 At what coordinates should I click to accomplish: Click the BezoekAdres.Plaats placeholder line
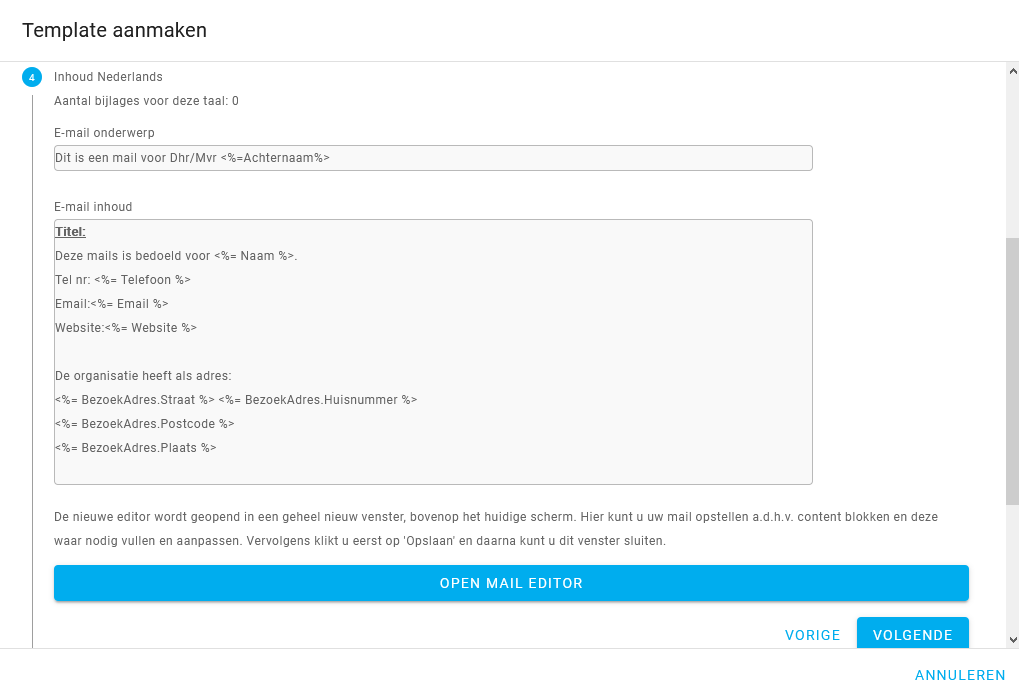136,448
